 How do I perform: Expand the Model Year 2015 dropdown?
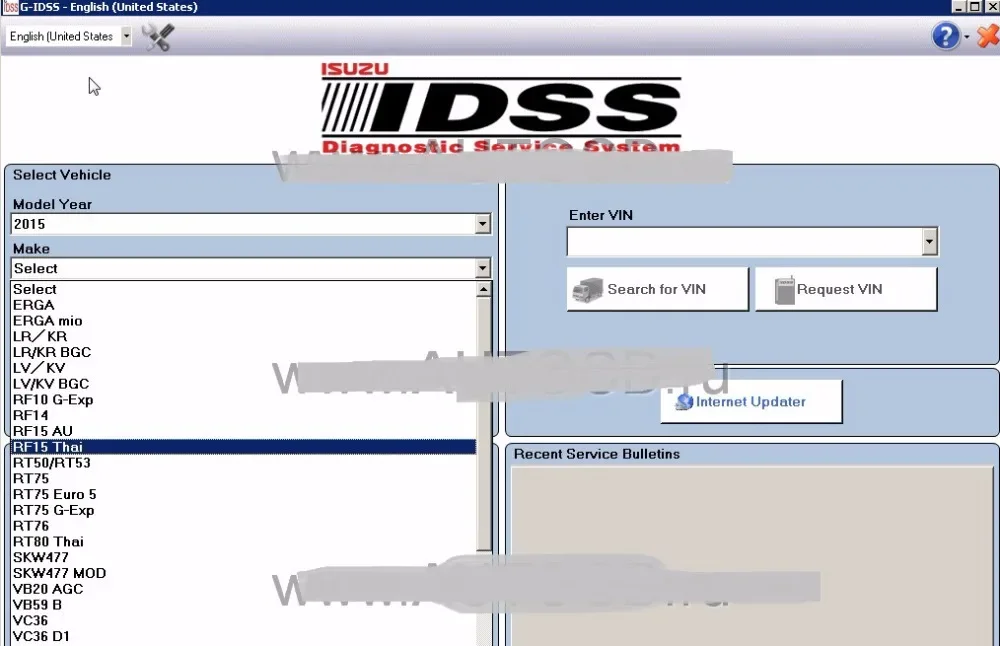[x=482, y=224]
